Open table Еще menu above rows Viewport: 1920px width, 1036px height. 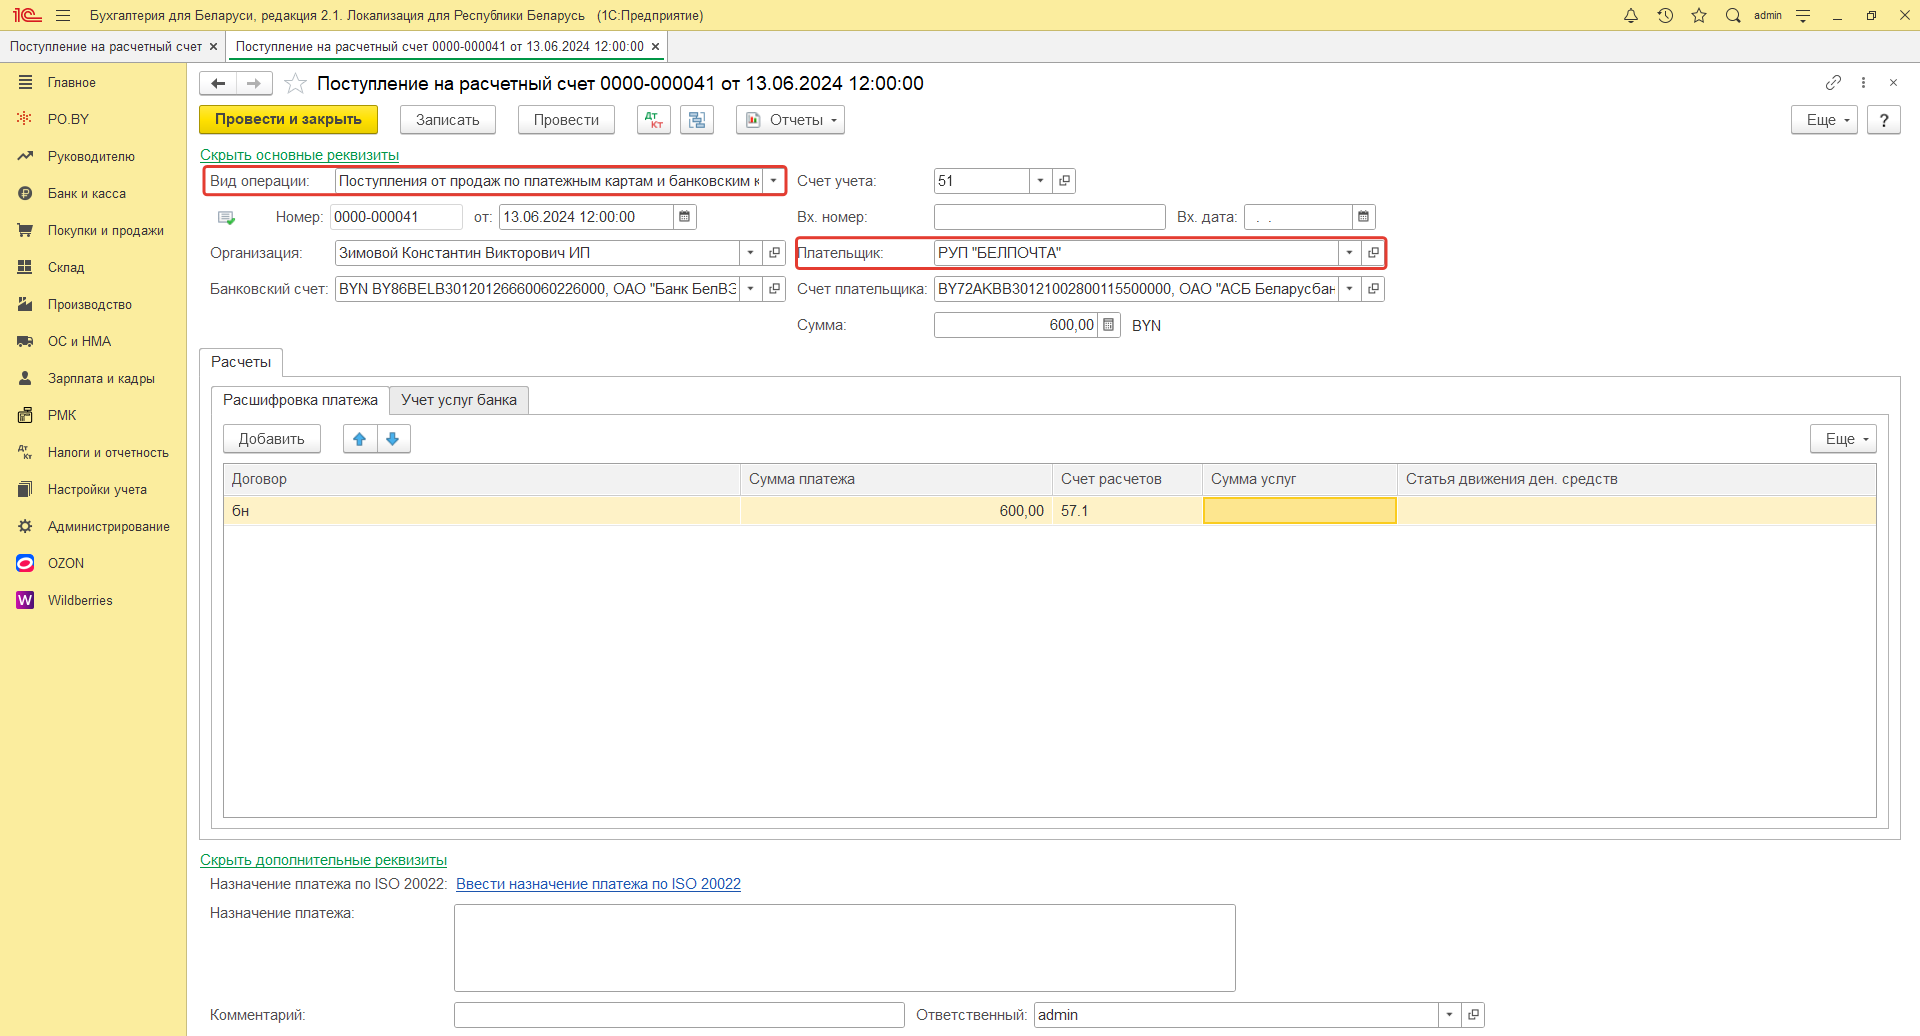(x=1843, y=439)
